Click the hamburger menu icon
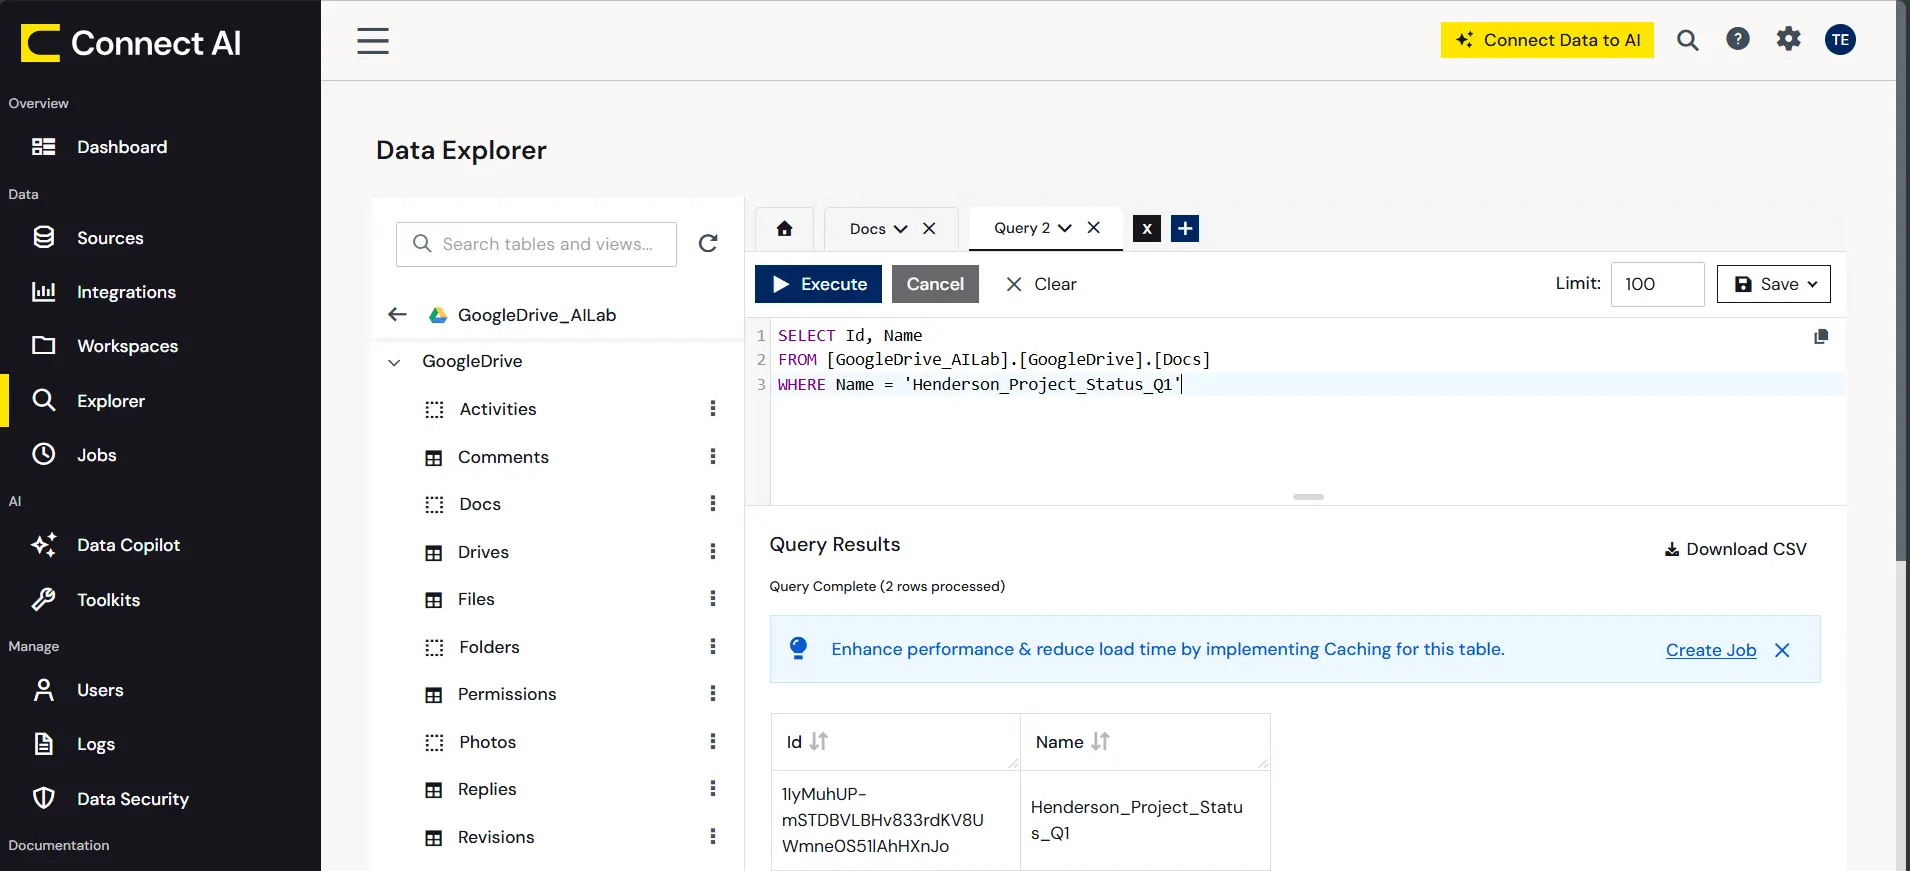This screenshot has height=871, width=1910. 373,41
